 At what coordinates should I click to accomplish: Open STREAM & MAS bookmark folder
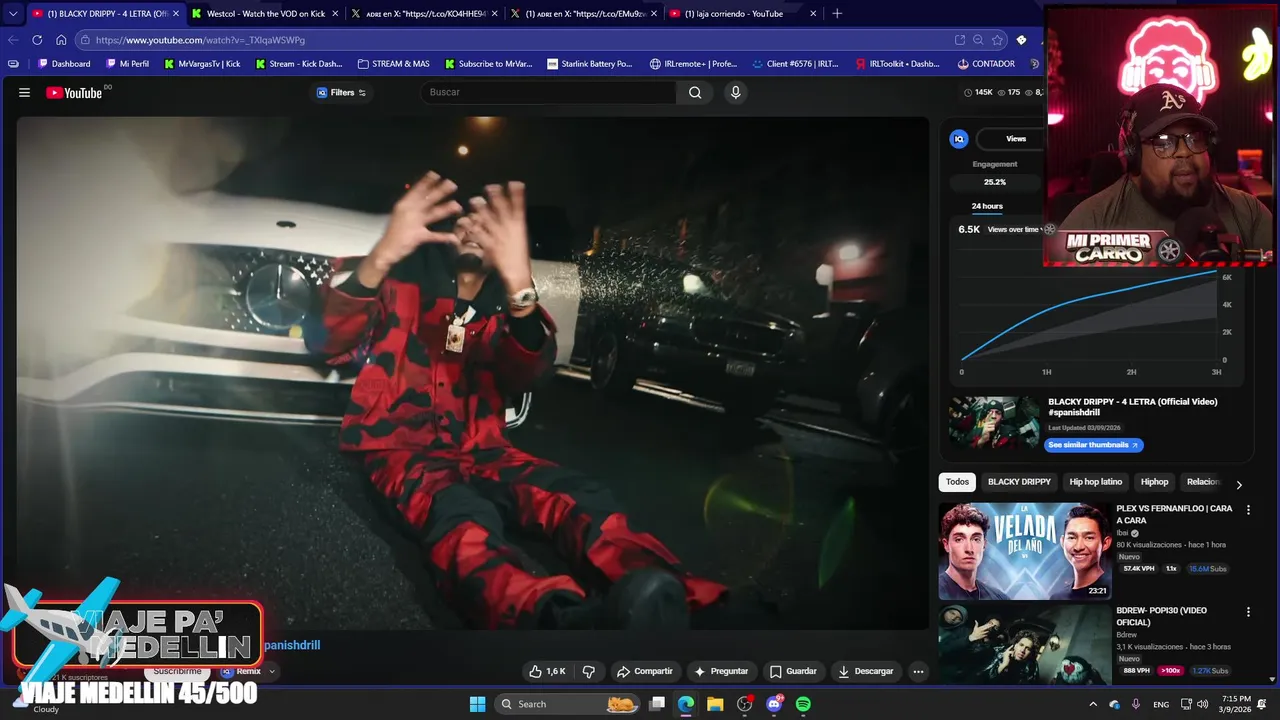(x=393, y=64)
